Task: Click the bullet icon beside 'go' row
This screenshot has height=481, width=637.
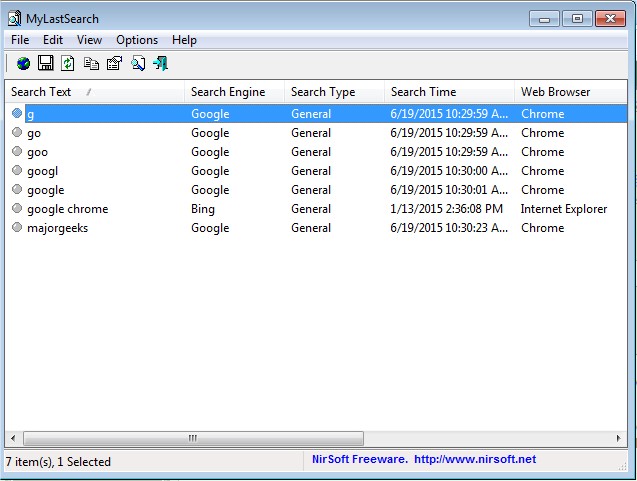Action: 17,132
